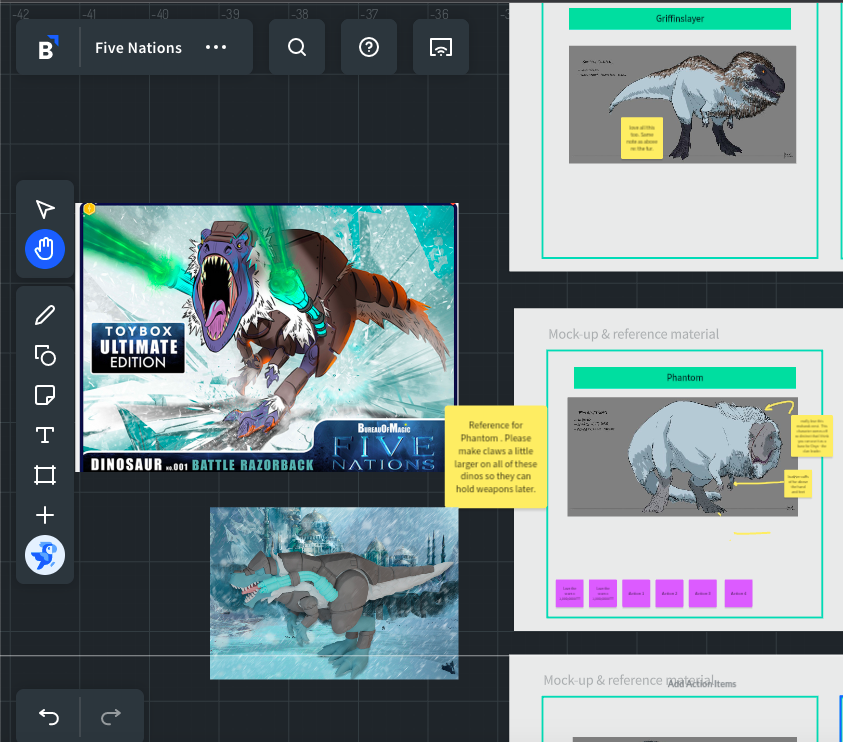
Task: Open the blue bird assistant
Action: point(45,555)
